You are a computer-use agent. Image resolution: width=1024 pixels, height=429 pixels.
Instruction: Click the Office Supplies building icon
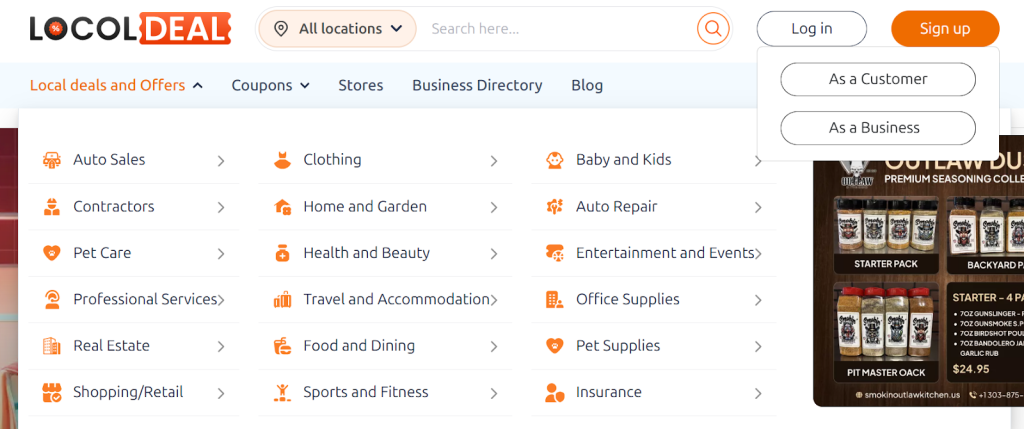pyautogui.click(x=554, y=300)
